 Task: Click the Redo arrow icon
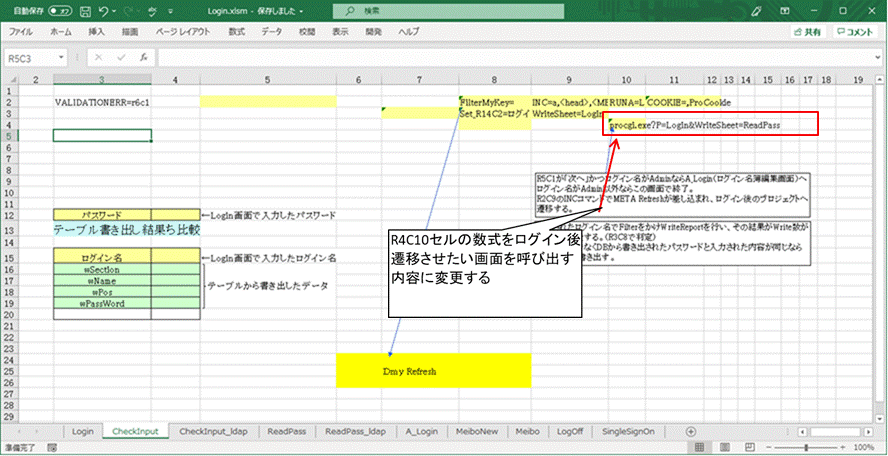click(130, 11)
